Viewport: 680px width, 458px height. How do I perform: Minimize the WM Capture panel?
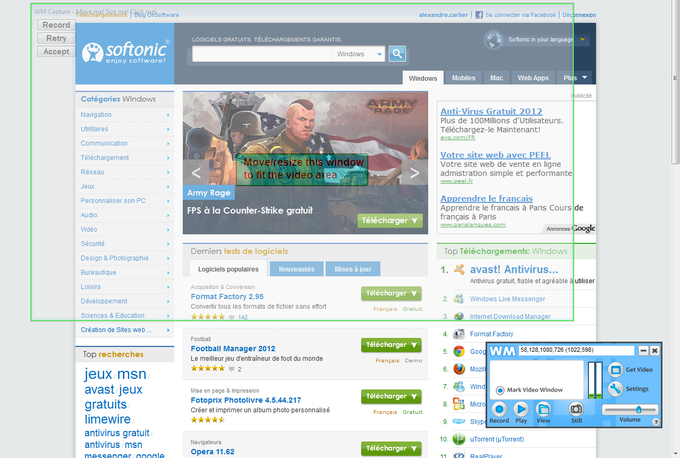tap(644, 350)
